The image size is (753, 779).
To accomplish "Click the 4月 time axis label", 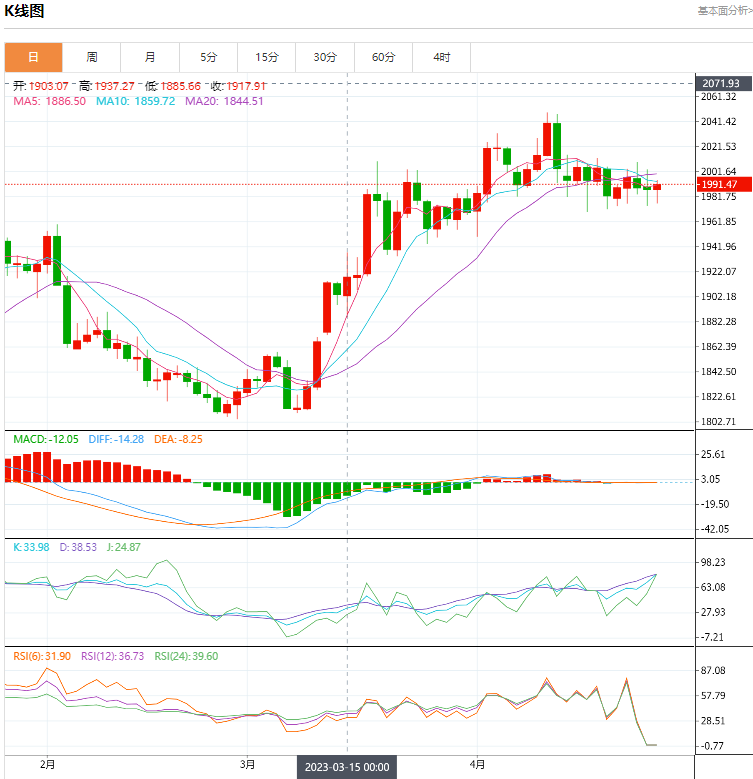I will tap(477, 764).
